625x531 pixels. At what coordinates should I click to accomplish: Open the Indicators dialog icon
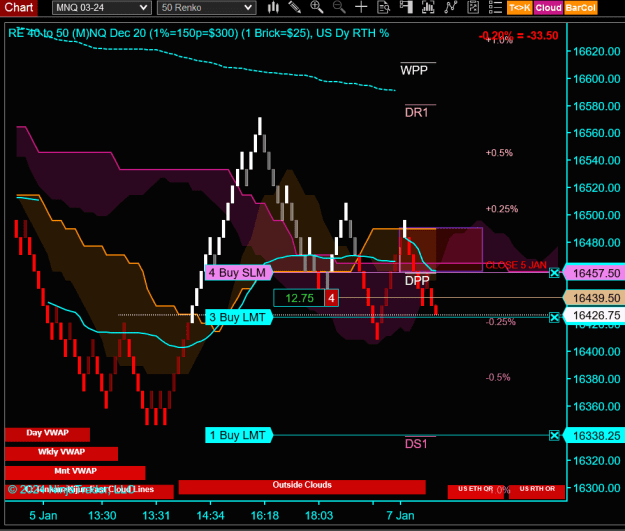450,7
